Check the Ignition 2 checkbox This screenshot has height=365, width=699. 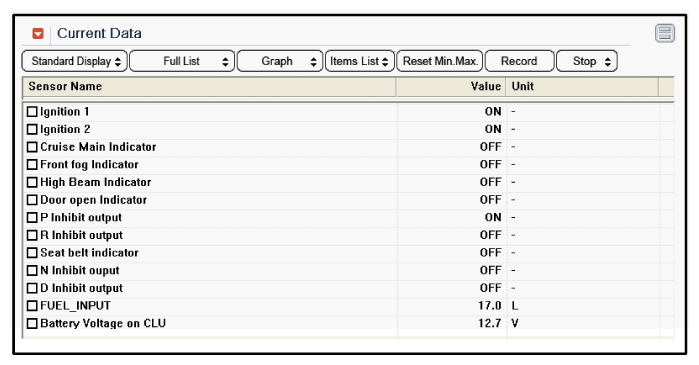(32, 129)
